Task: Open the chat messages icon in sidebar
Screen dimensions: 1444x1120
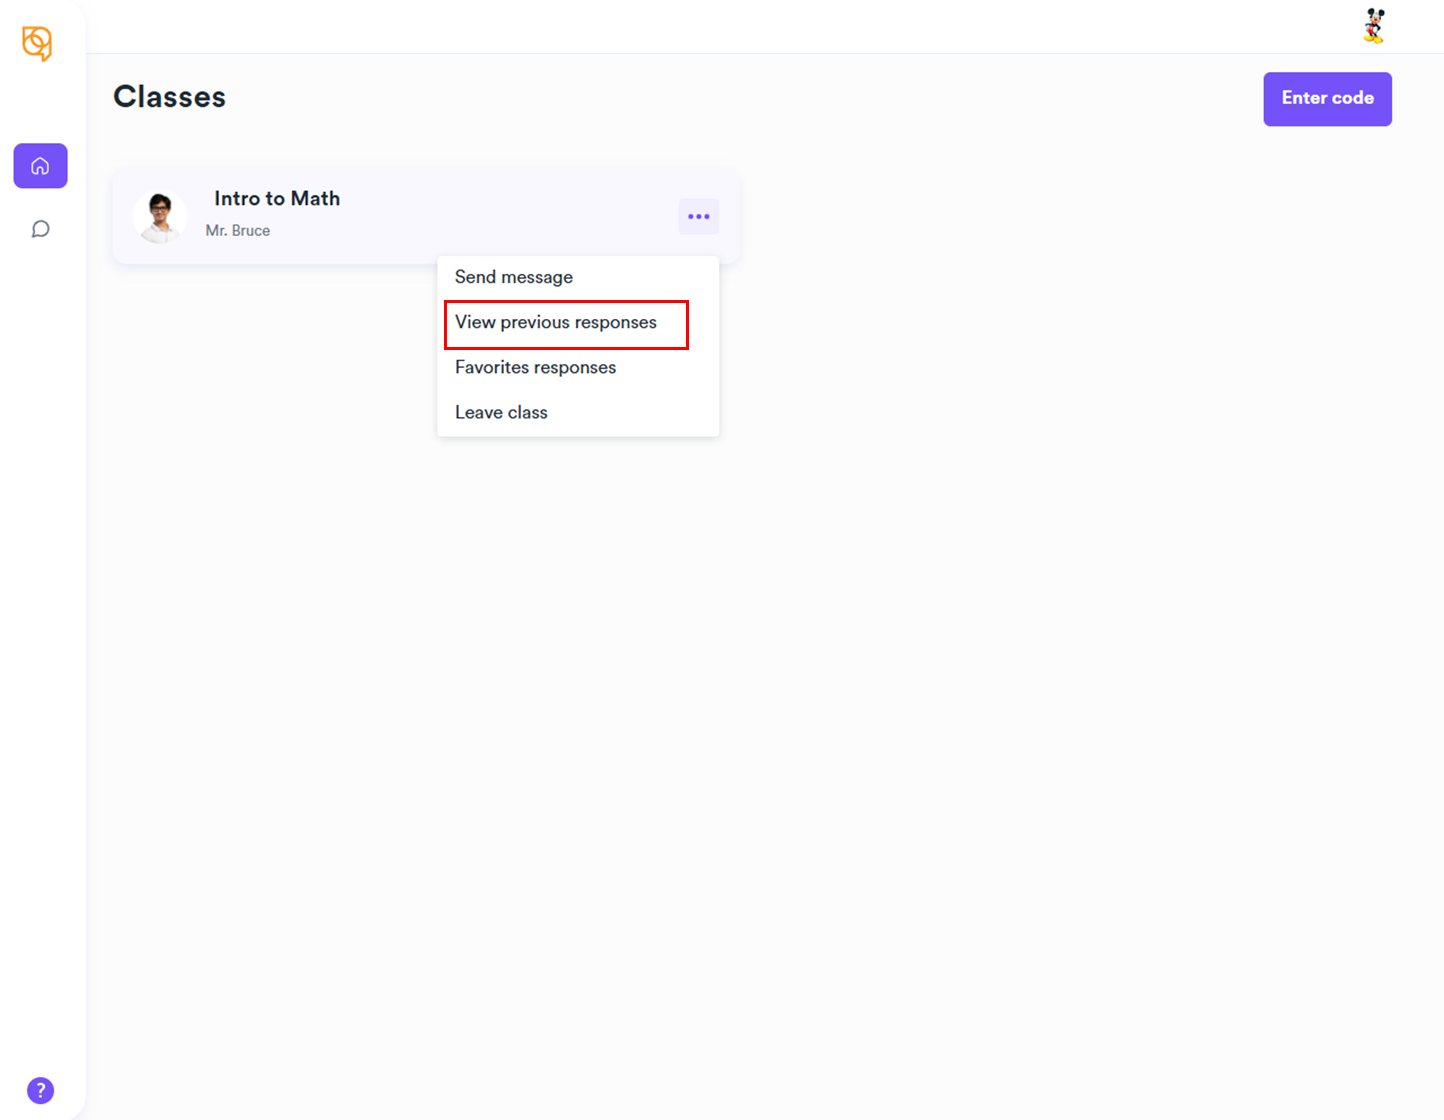Action: (40, 229)
